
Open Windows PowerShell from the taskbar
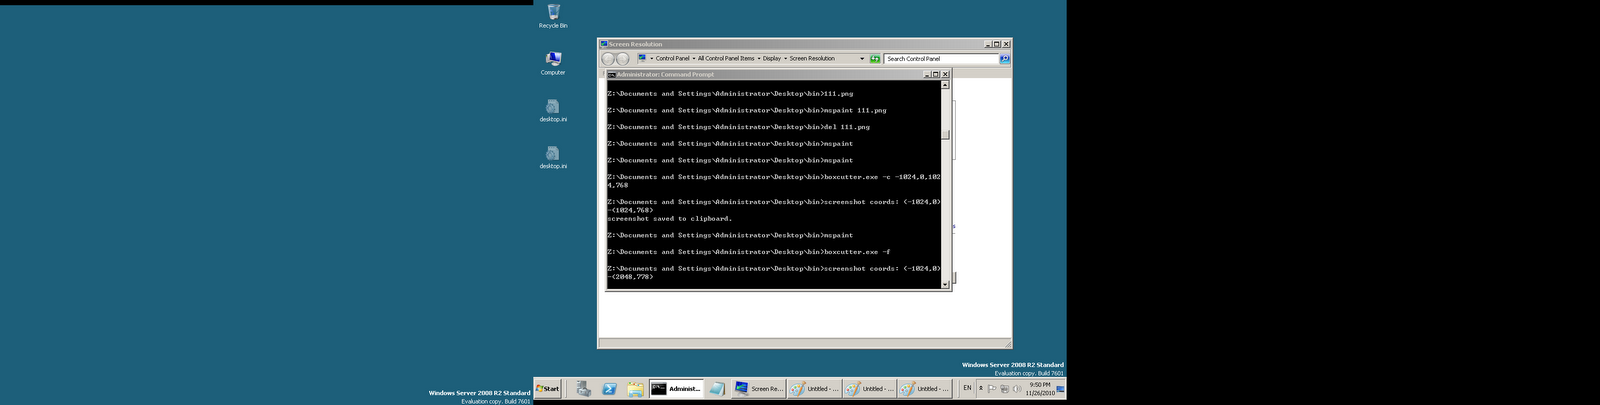click(609, 389)
